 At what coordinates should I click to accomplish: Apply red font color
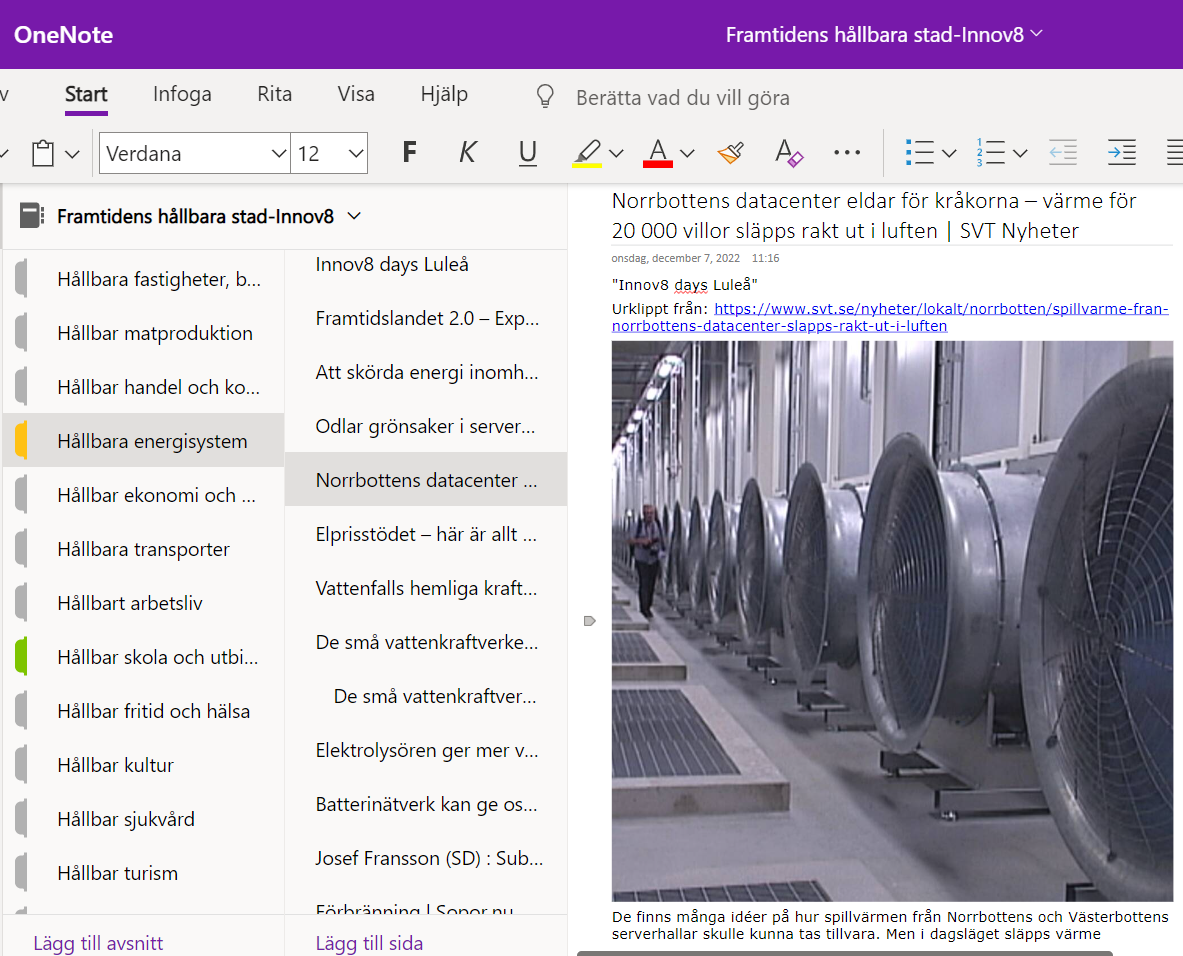[x=658, y=152]
